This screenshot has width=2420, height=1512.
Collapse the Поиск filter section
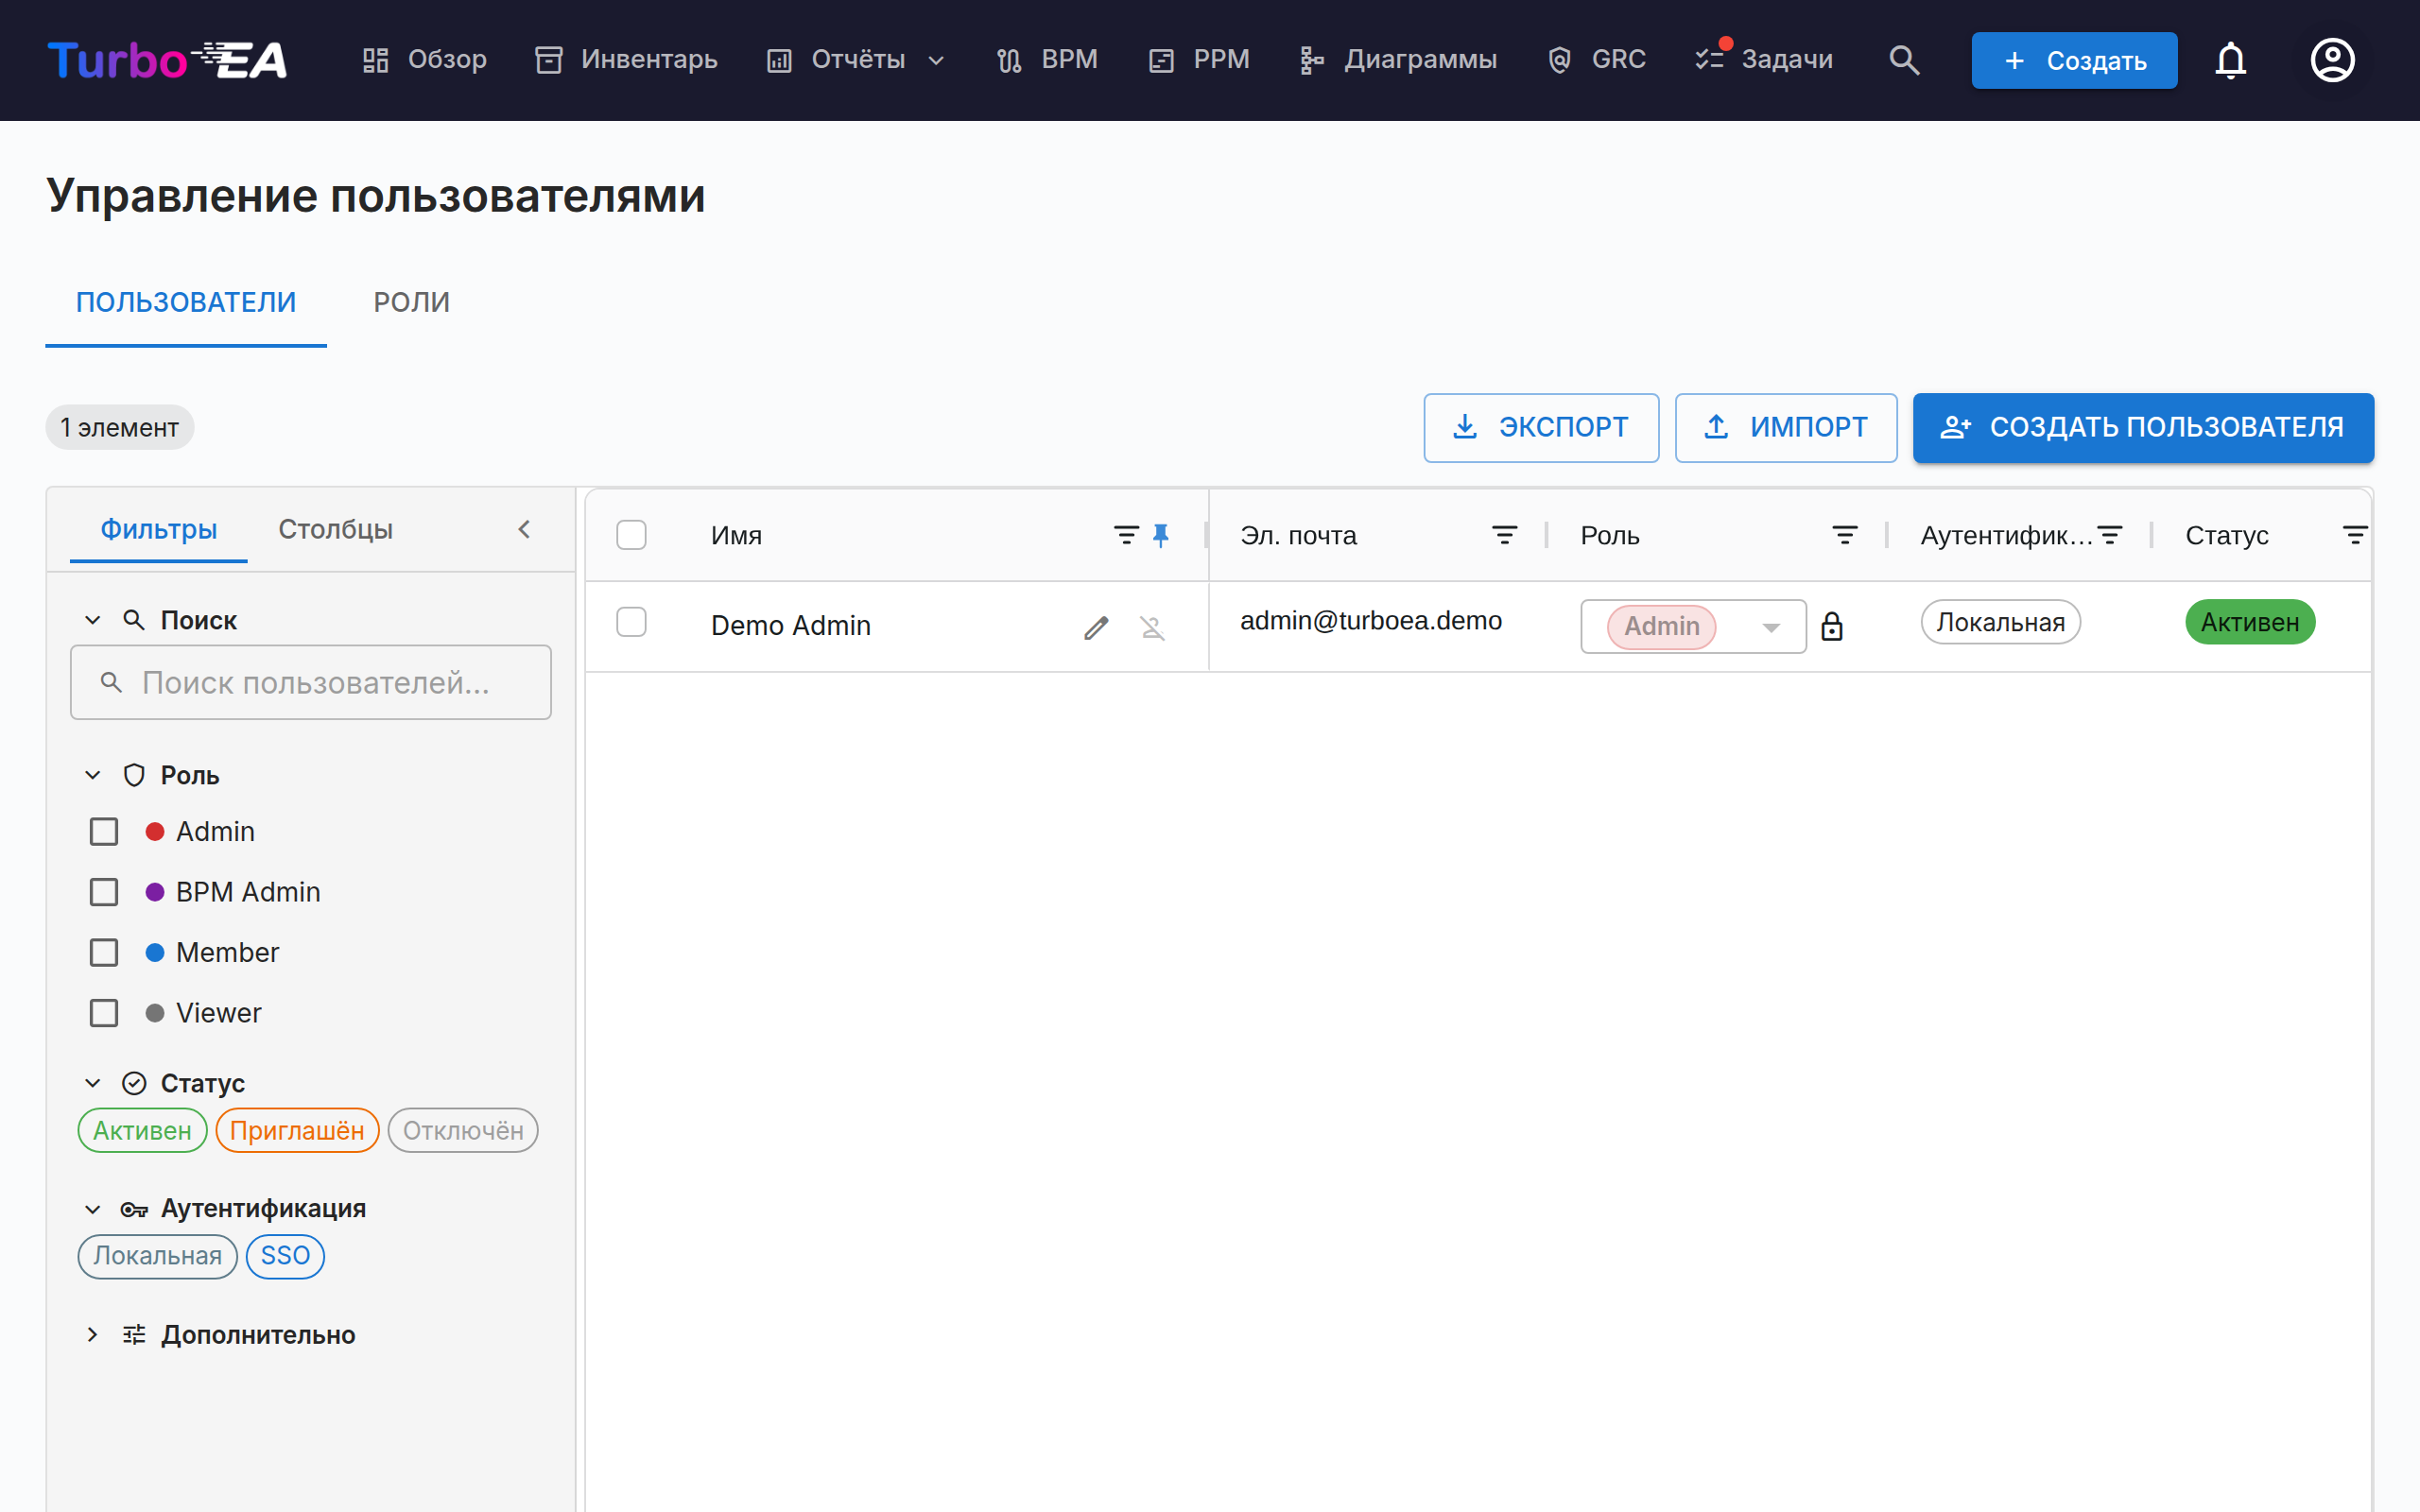pyautogui.click(x=93, y=620)
